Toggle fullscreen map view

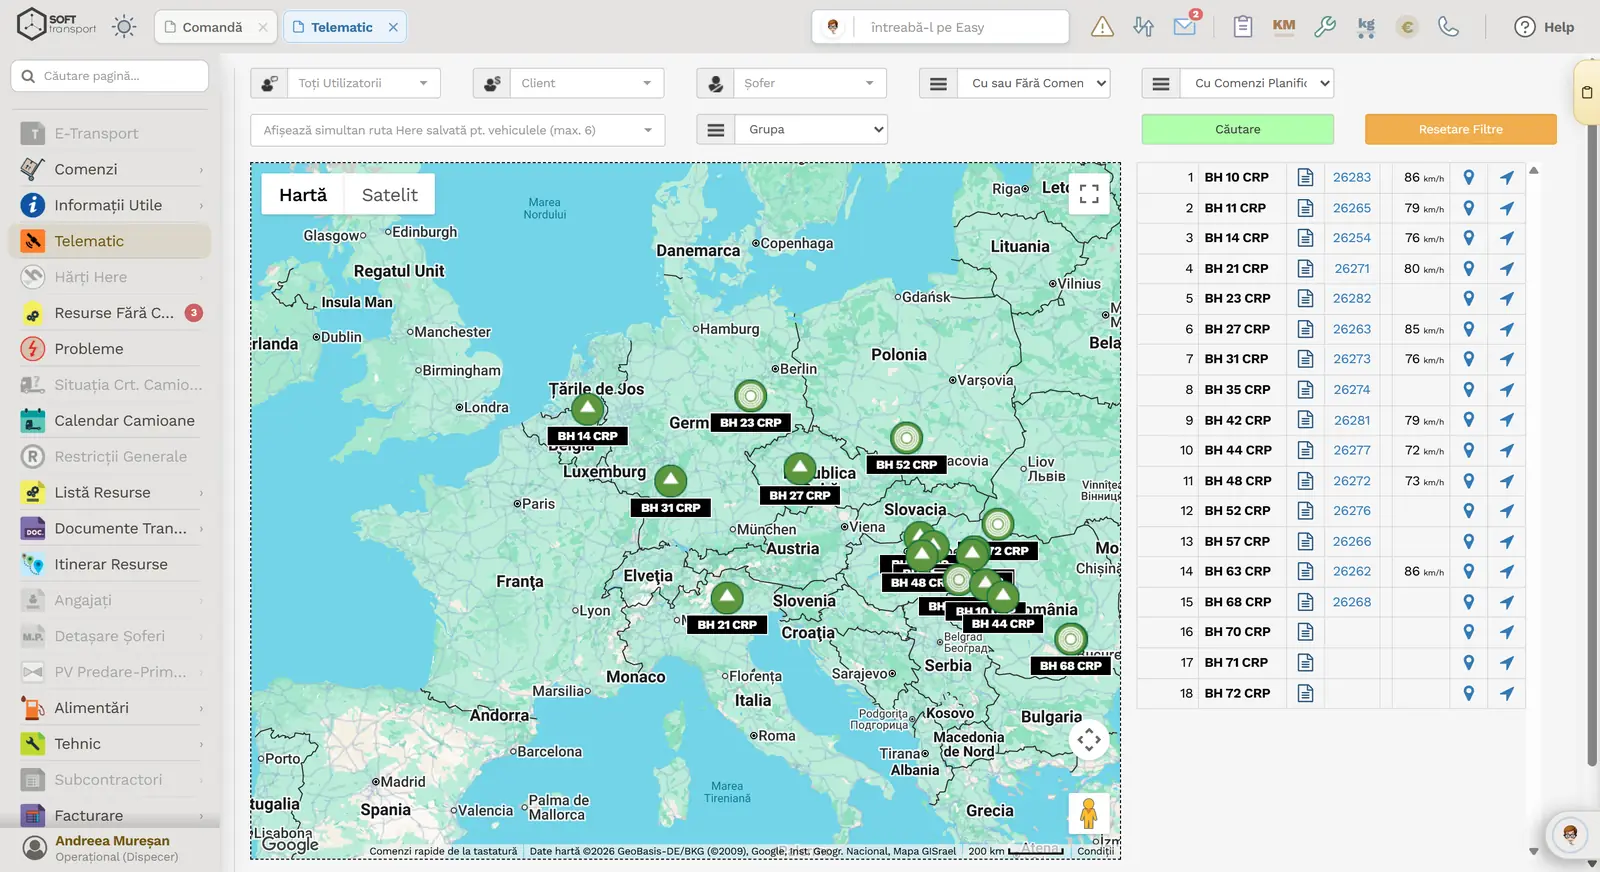tap(1089, 194)
